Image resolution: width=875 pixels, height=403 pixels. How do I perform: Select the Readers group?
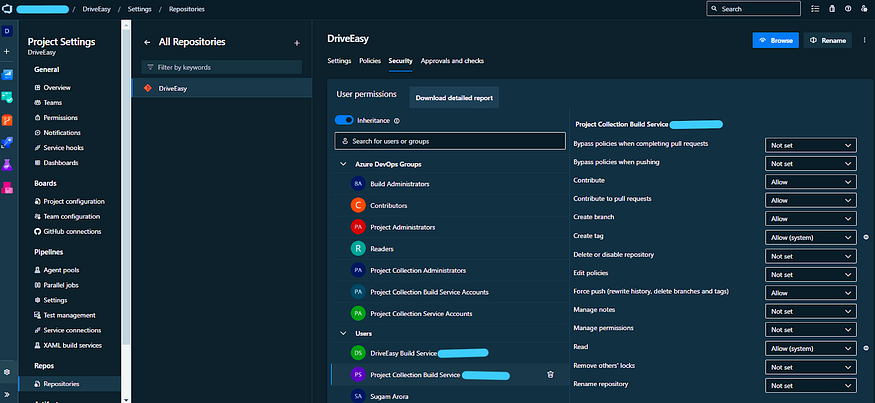click(450, 249)
